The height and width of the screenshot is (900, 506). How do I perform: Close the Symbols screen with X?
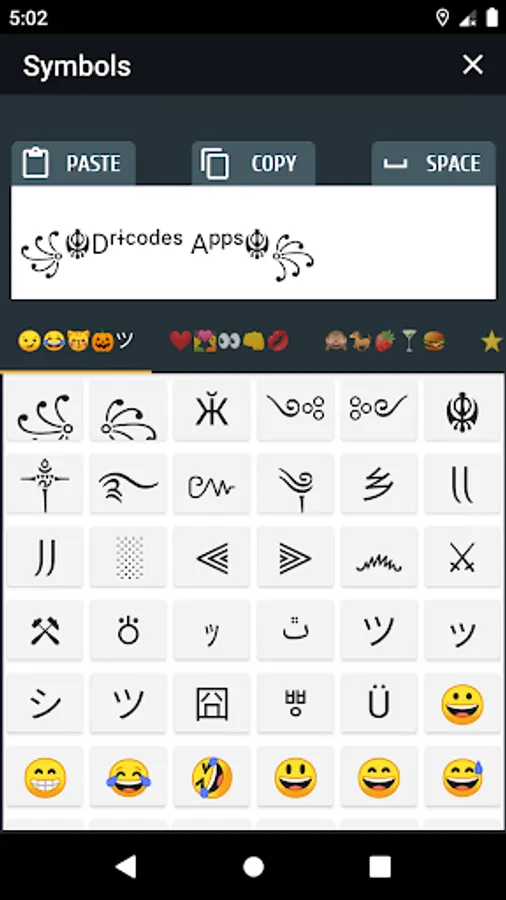(473, 65)
